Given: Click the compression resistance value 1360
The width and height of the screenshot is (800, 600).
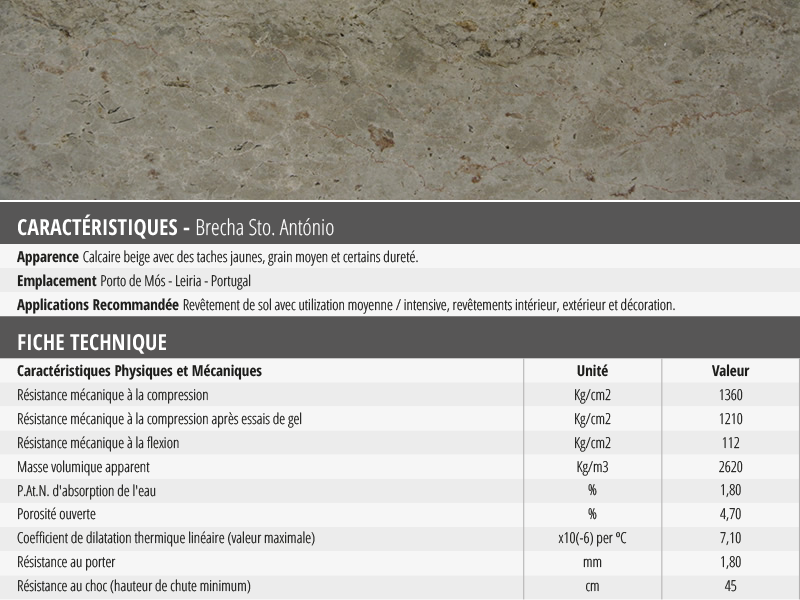Looking at the screenshot, I should point(731,395).
